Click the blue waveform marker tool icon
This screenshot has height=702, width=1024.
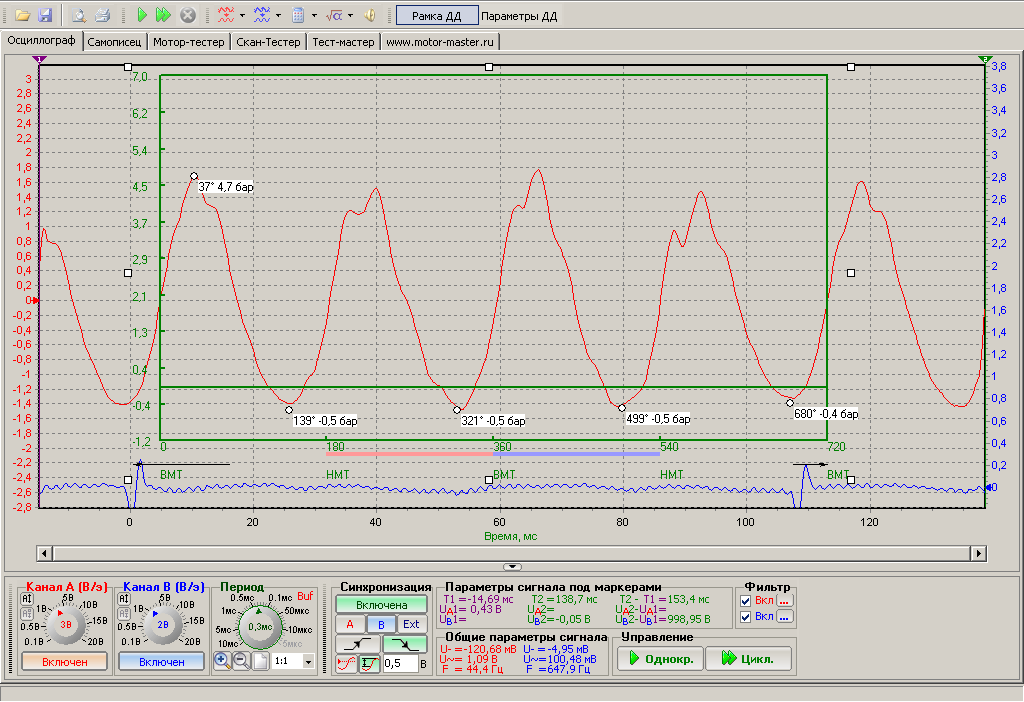[x=262, y=15]
